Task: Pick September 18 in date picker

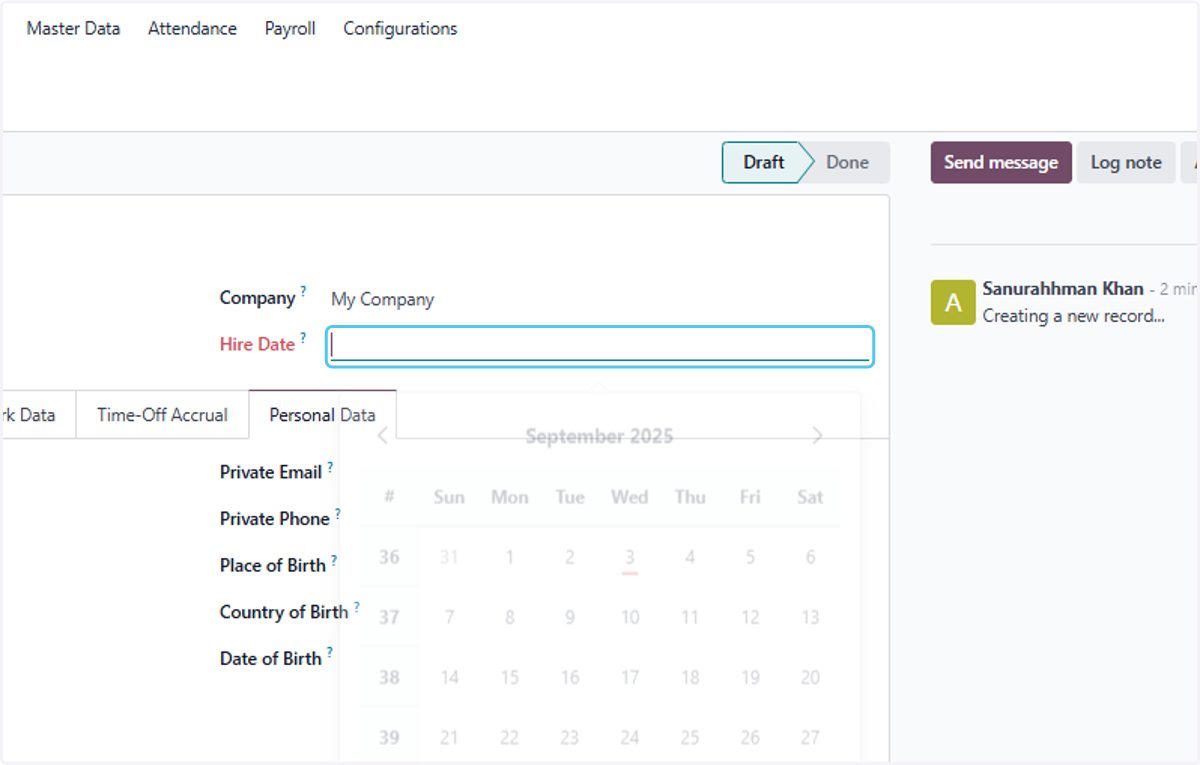Action: (x=690, y=677)
